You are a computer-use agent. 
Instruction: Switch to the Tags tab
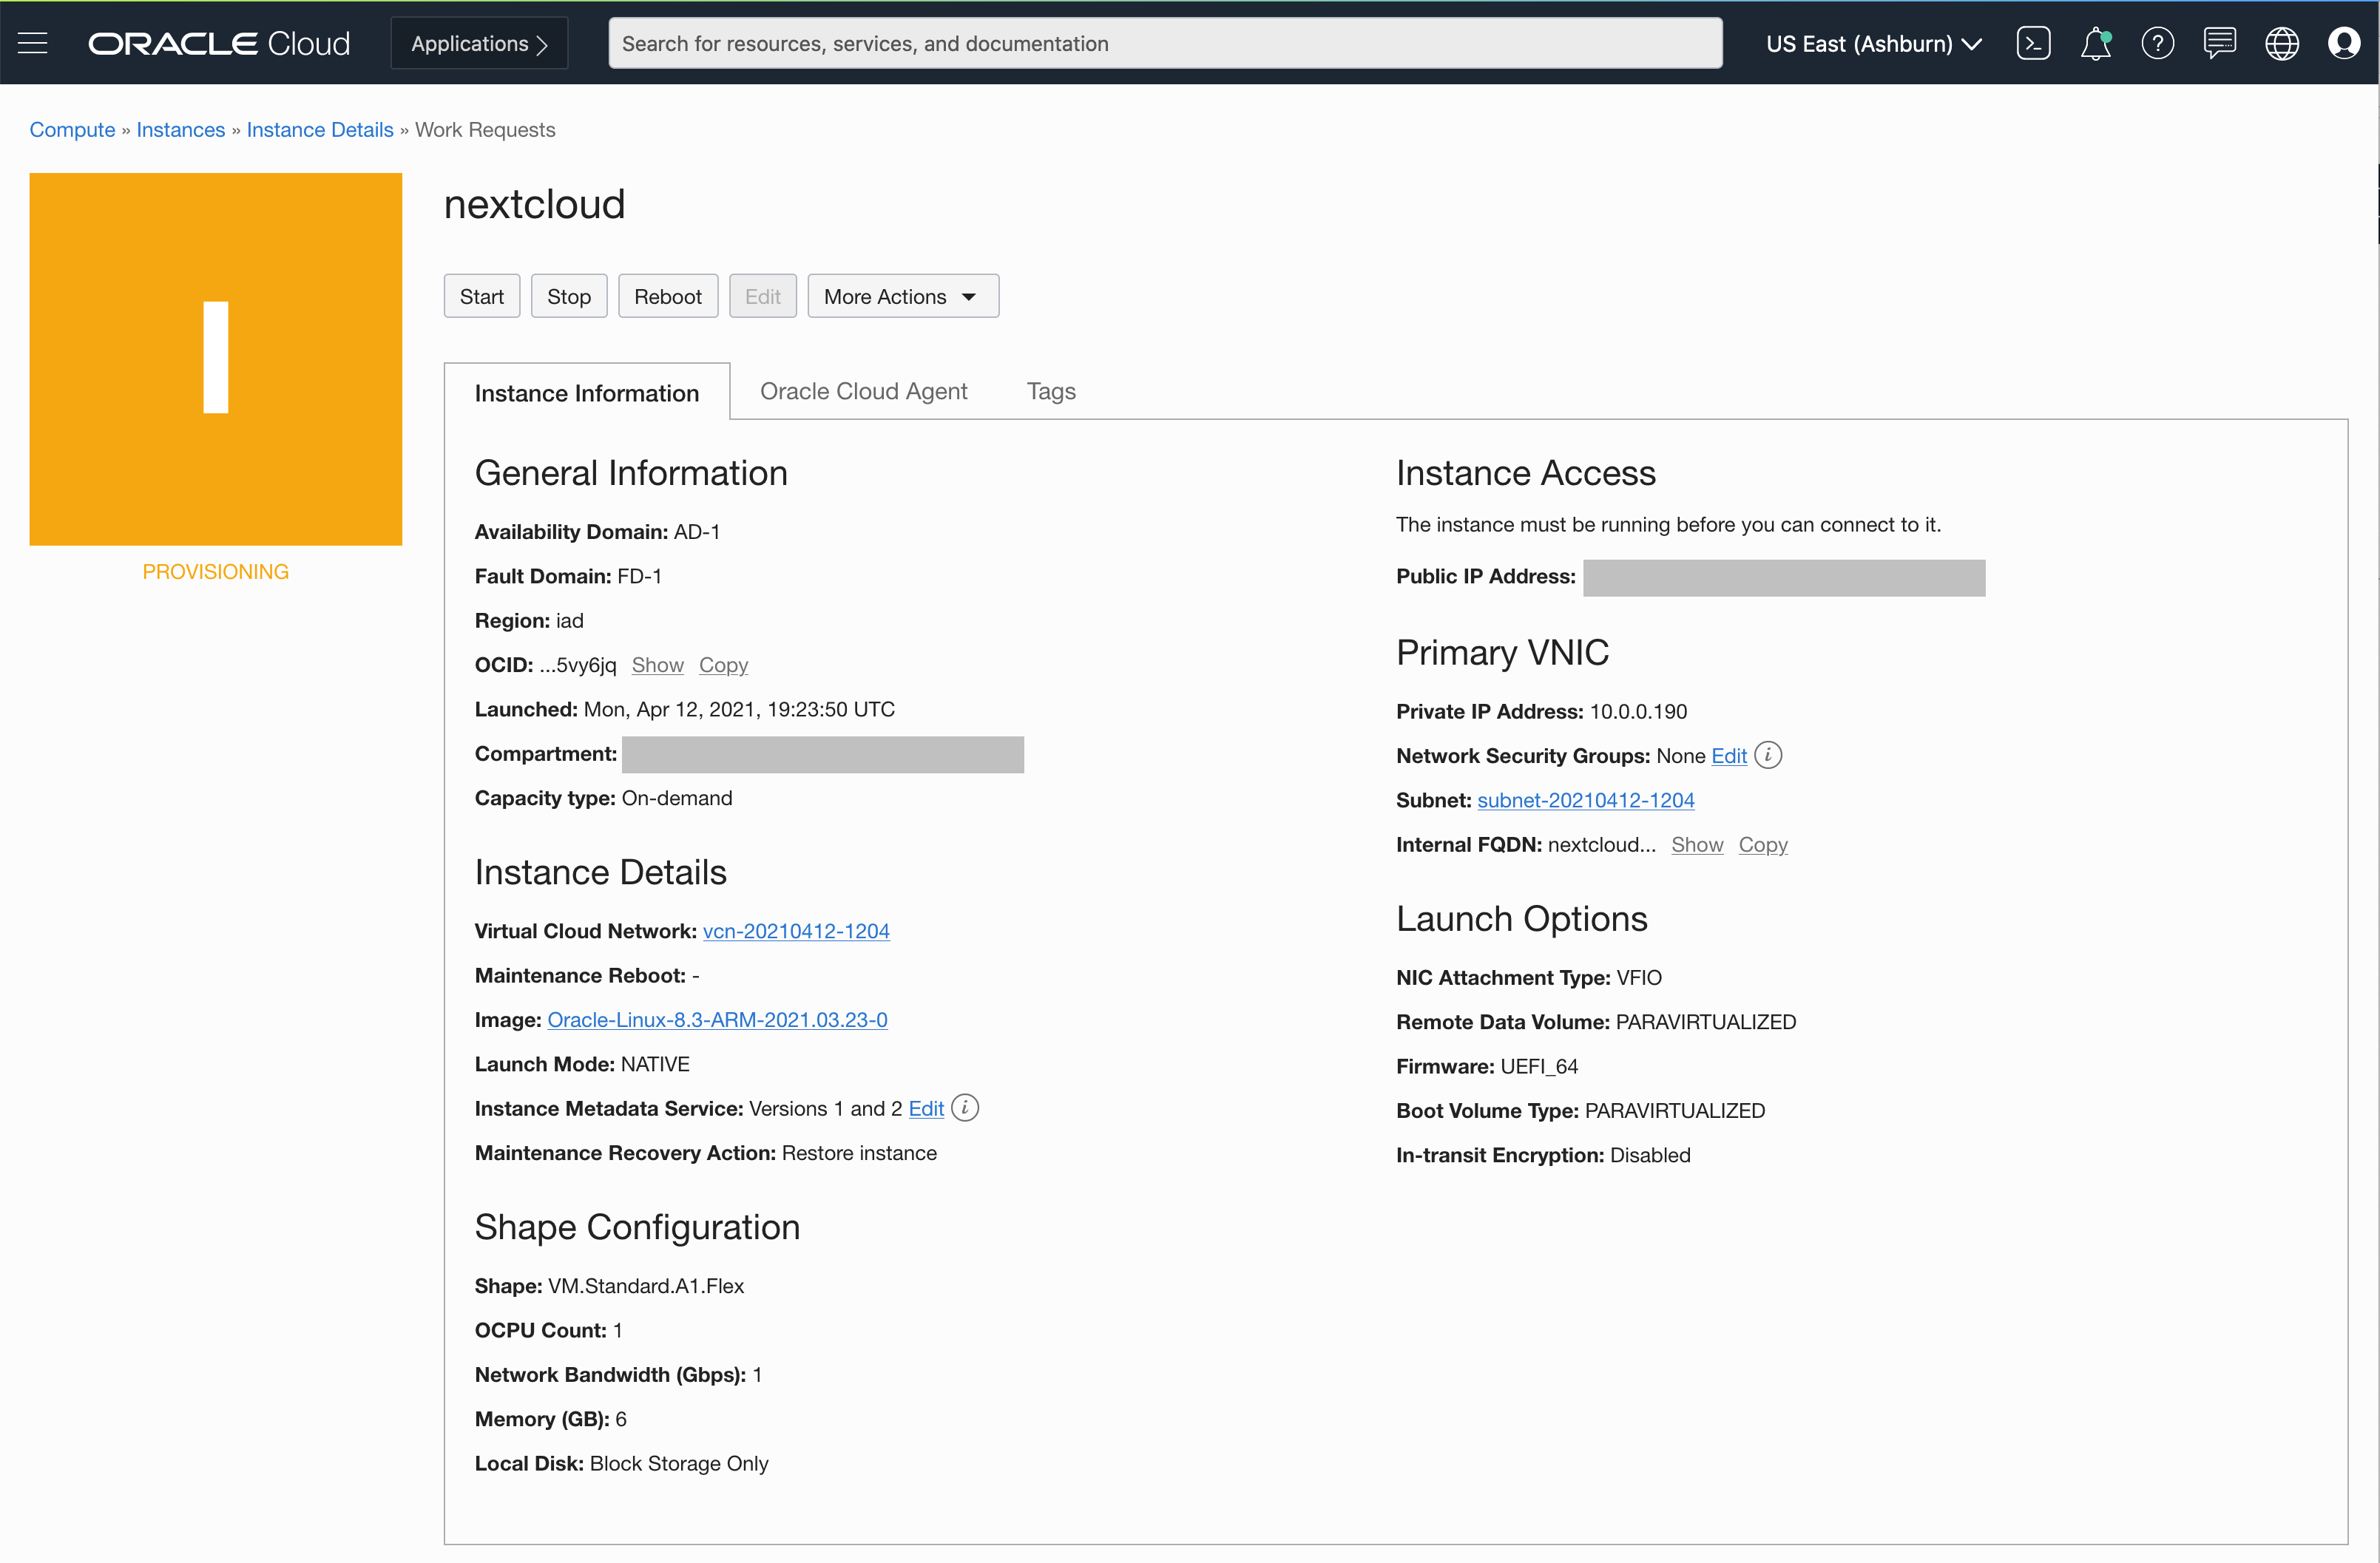point(1050,391)
